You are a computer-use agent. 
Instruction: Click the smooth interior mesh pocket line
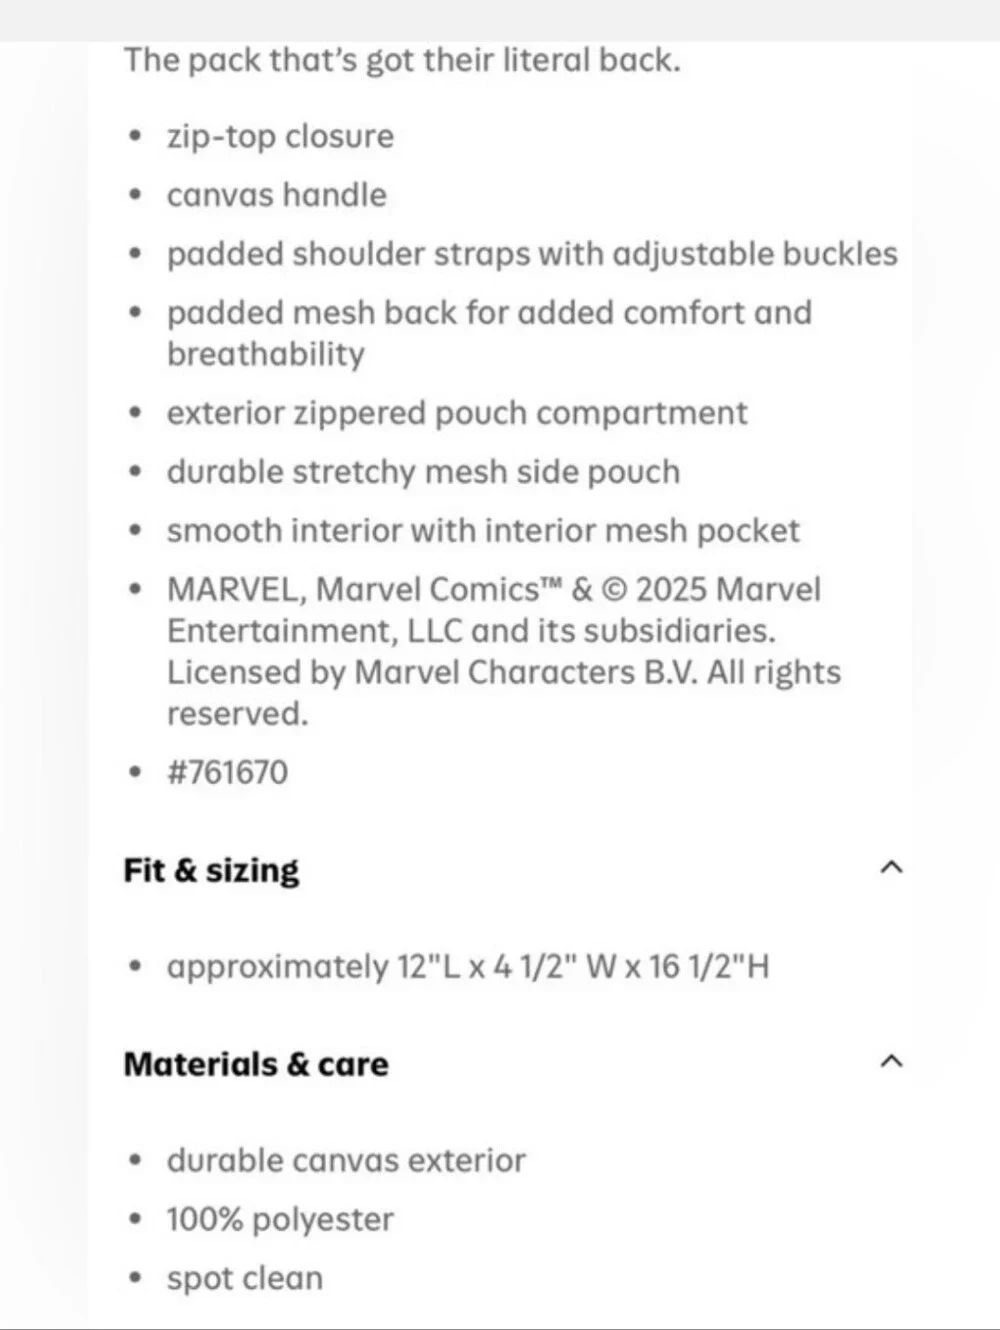click(x=483, y=531)
